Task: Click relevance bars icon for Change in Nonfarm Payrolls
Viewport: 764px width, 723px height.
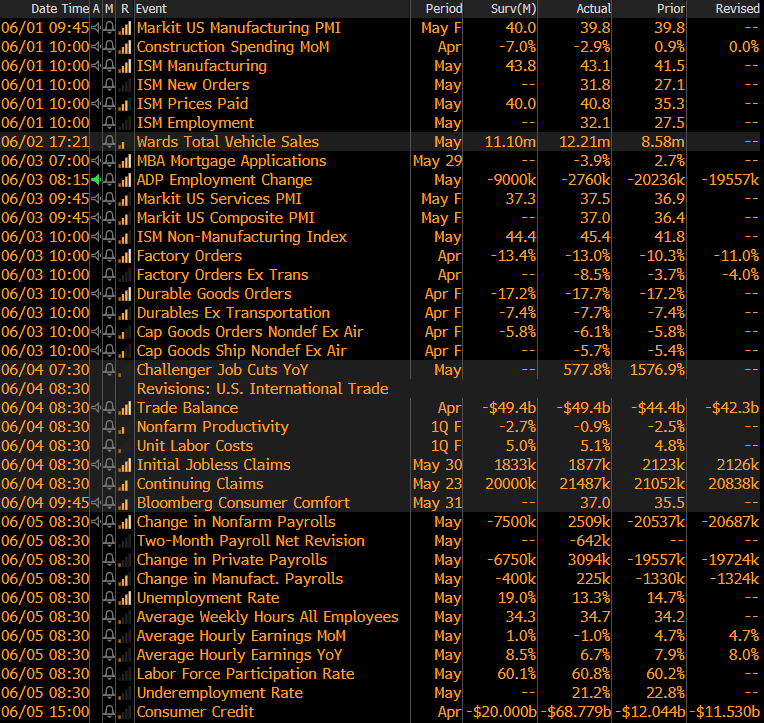Action: click(x=125, y=522)
